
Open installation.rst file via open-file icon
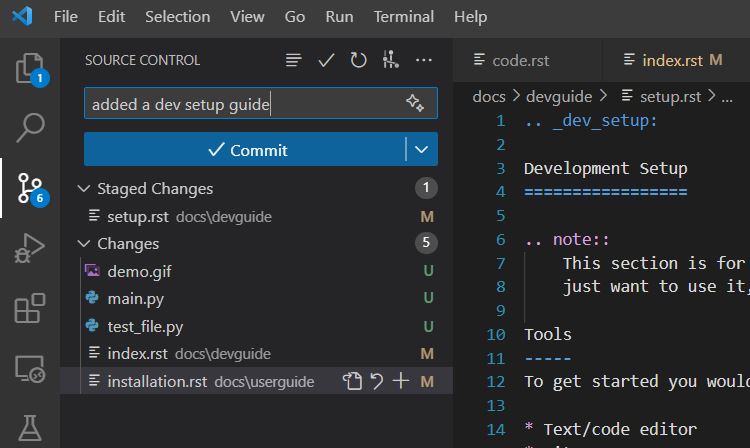pyautogui.click(x=352, y=381)
